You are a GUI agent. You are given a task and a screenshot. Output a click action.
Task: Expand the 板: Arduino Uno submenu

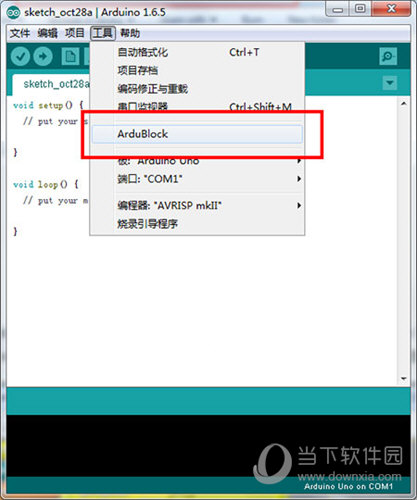pos(197,161)
